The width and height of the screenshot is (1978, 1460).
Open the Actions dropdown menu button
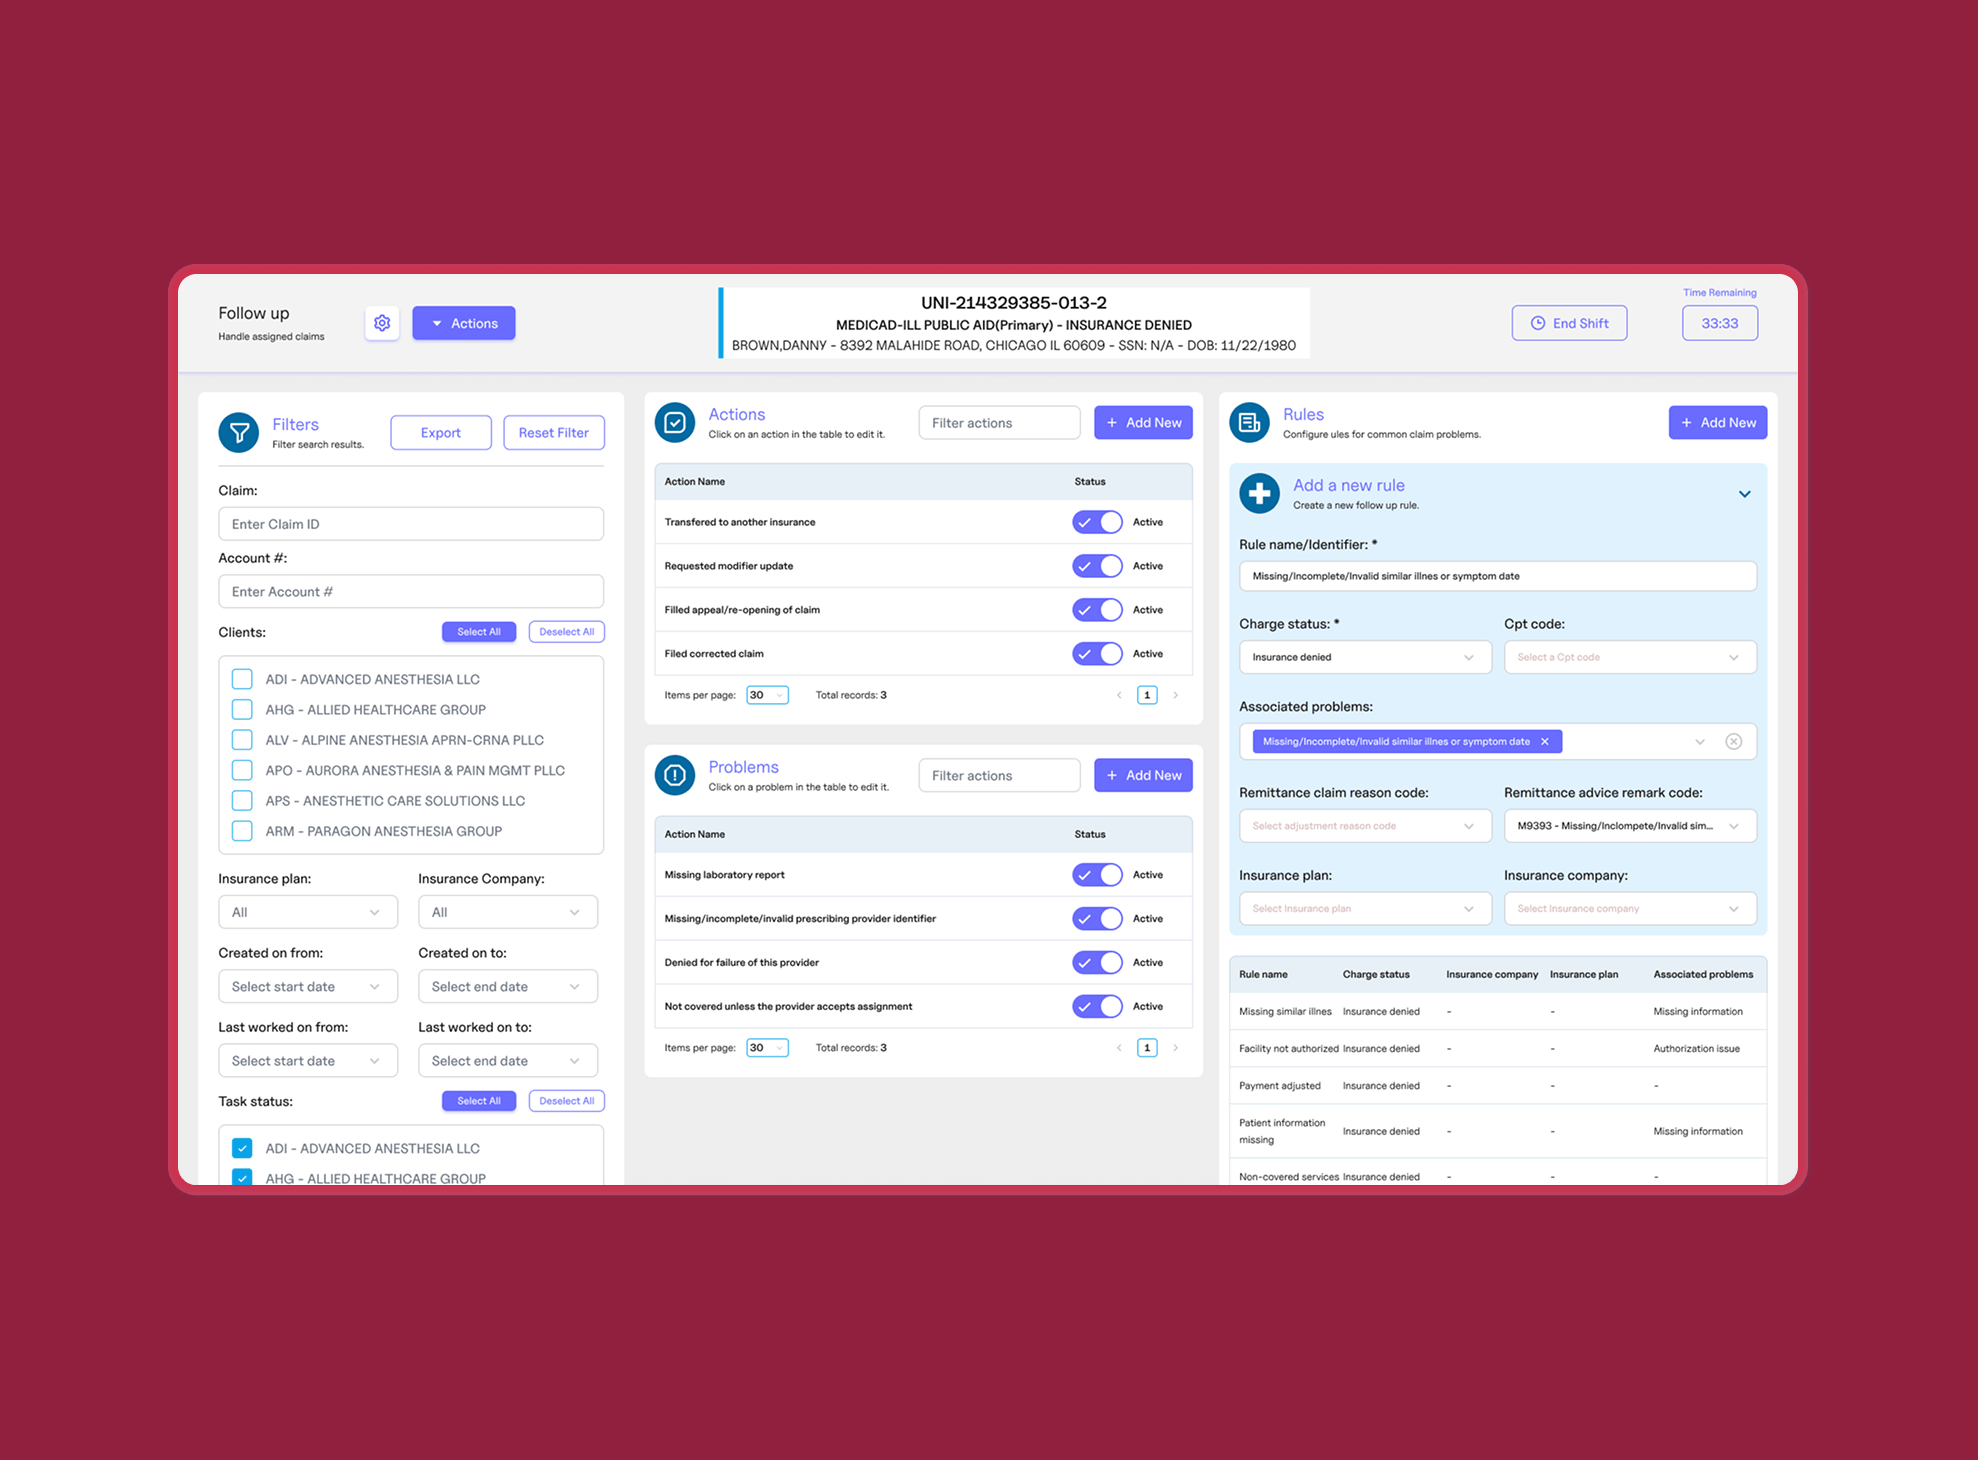point(464,323)
